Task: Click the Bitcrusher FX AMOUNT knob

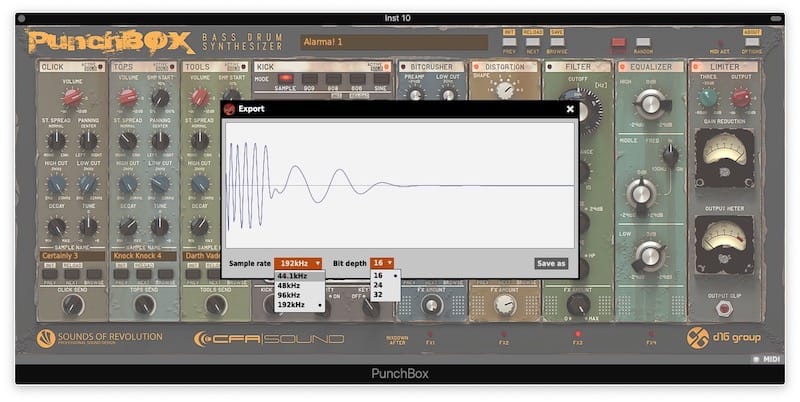Action: click(x=432, y=305)
